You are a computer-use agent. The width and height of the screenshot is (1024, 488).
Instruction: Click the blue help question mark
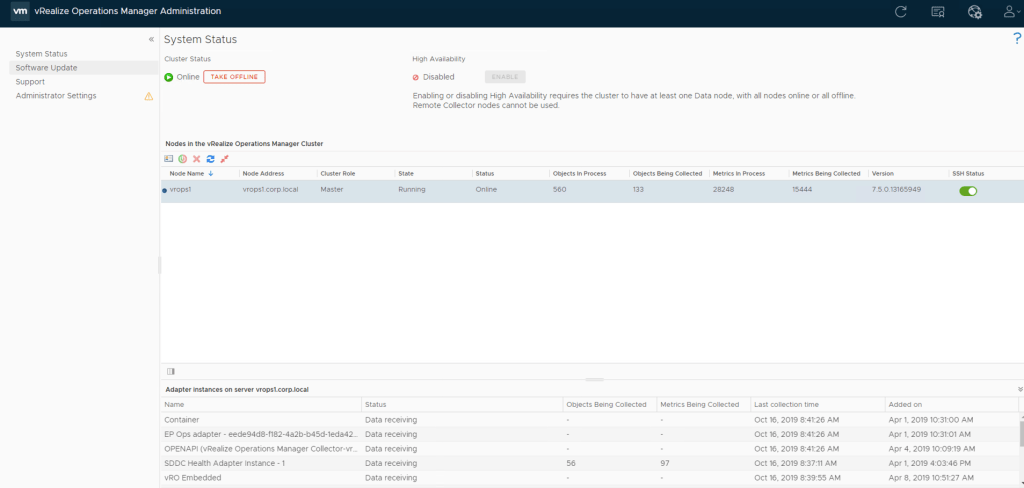pos(1017,38)
